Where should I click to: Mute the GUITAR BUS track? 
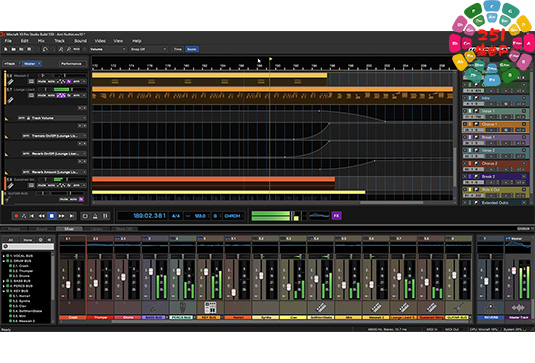[63, 199]
